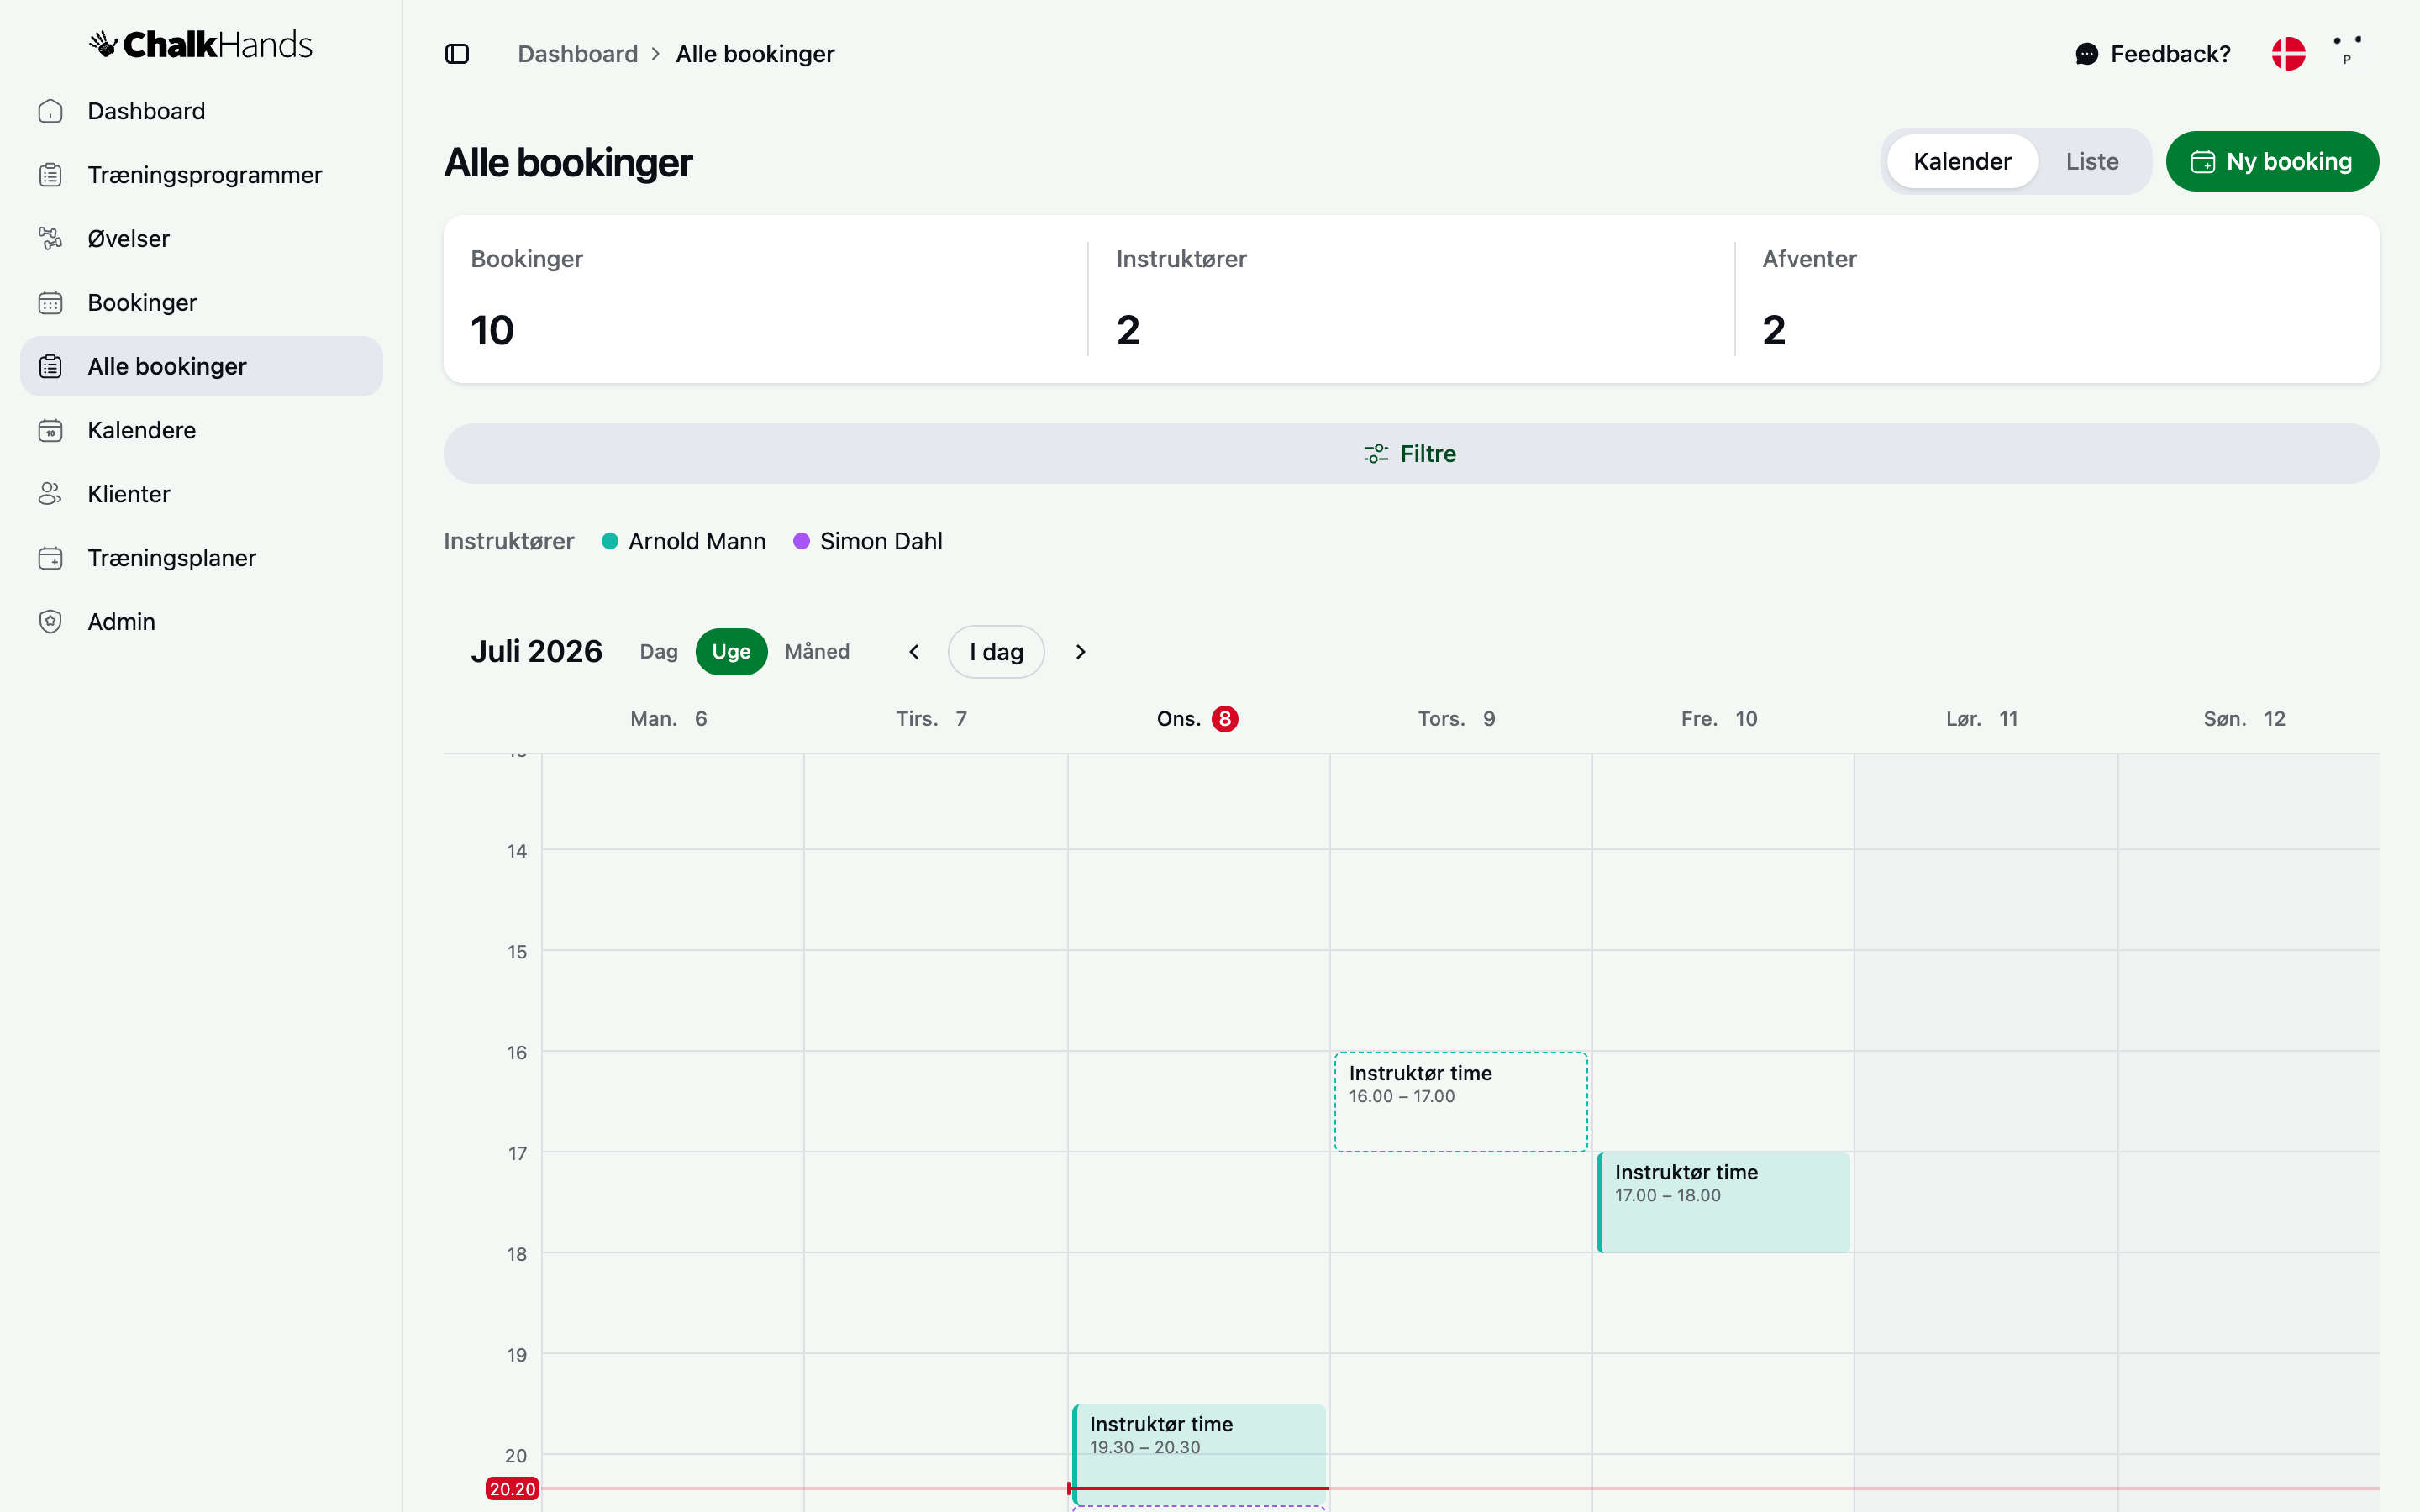
Task: Select the Uge calendar view
Action: tap(731, 652)
